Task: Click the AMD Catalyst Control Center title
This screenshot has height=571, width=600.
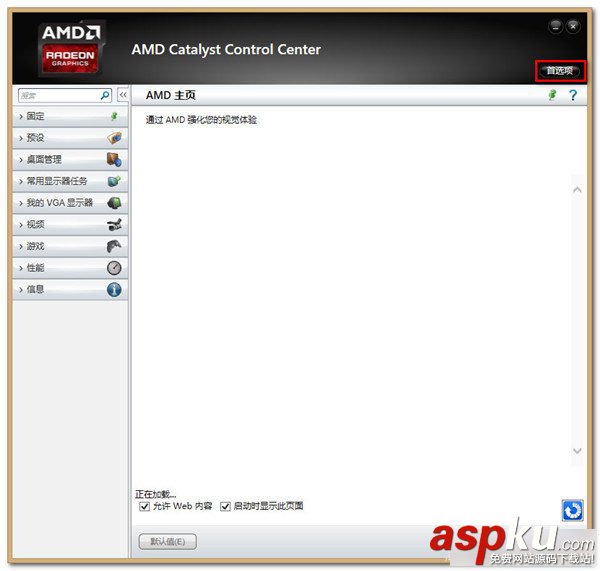Action: [226, 49]
